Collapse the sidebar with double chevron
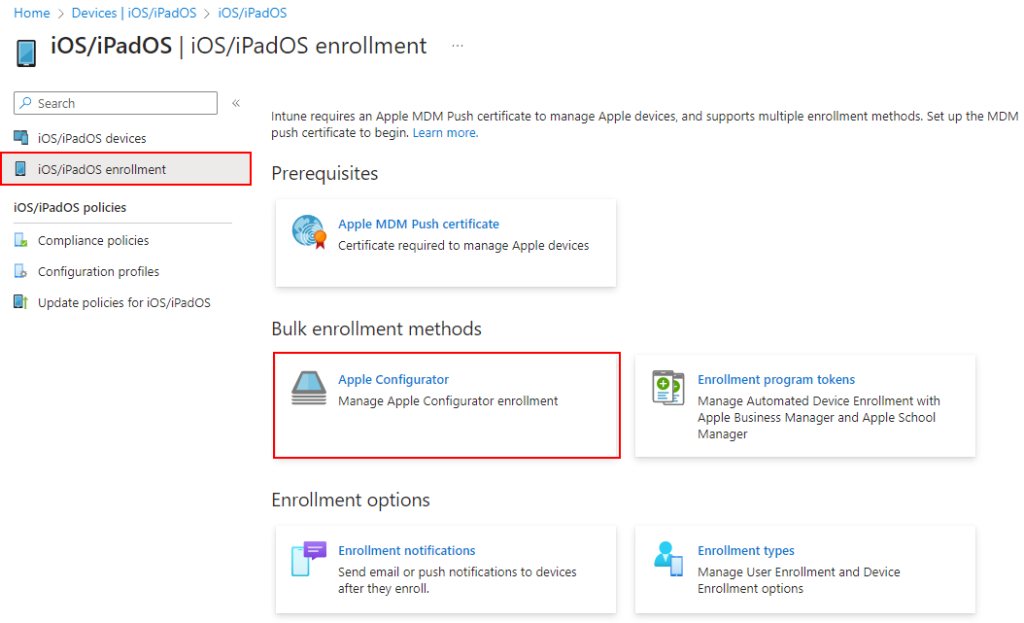This screenshot has height=623, width=1024. pos(236,103)
